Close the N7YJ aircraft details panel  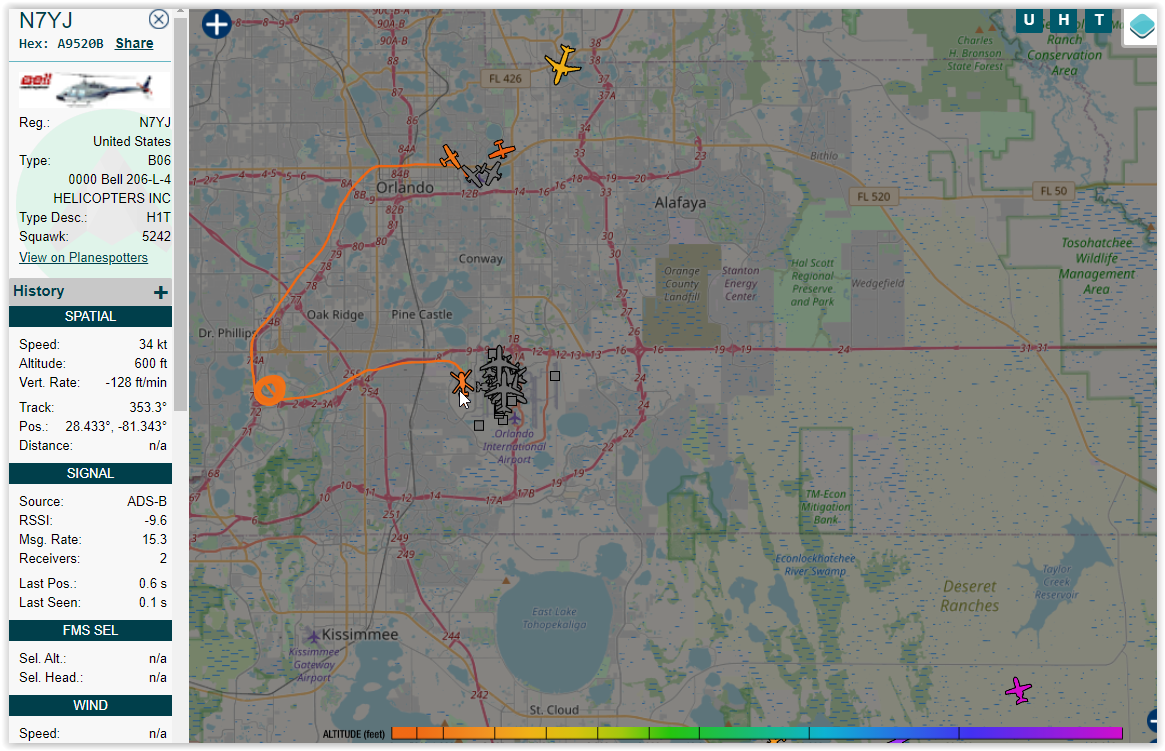pos(158,19)
